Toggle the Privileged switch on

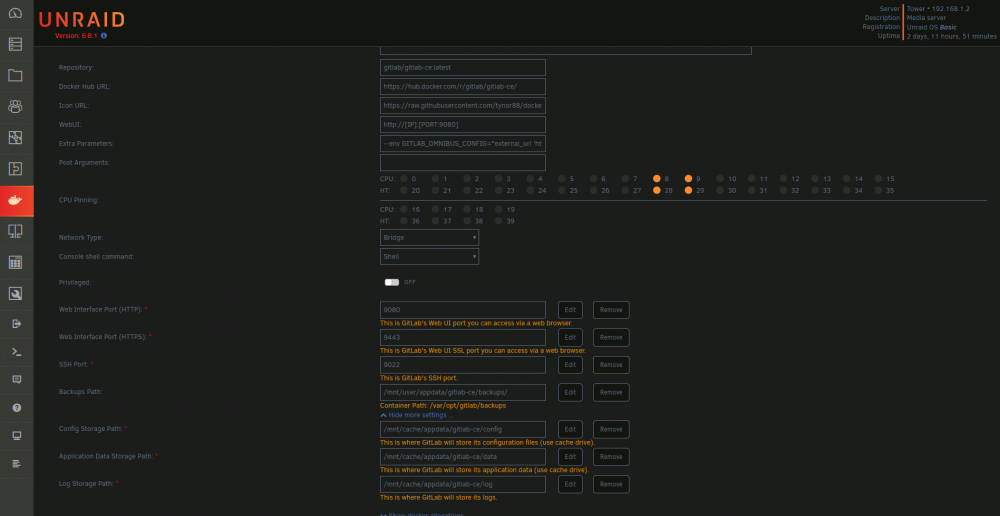pyautogui.click(x=392, y=282)
